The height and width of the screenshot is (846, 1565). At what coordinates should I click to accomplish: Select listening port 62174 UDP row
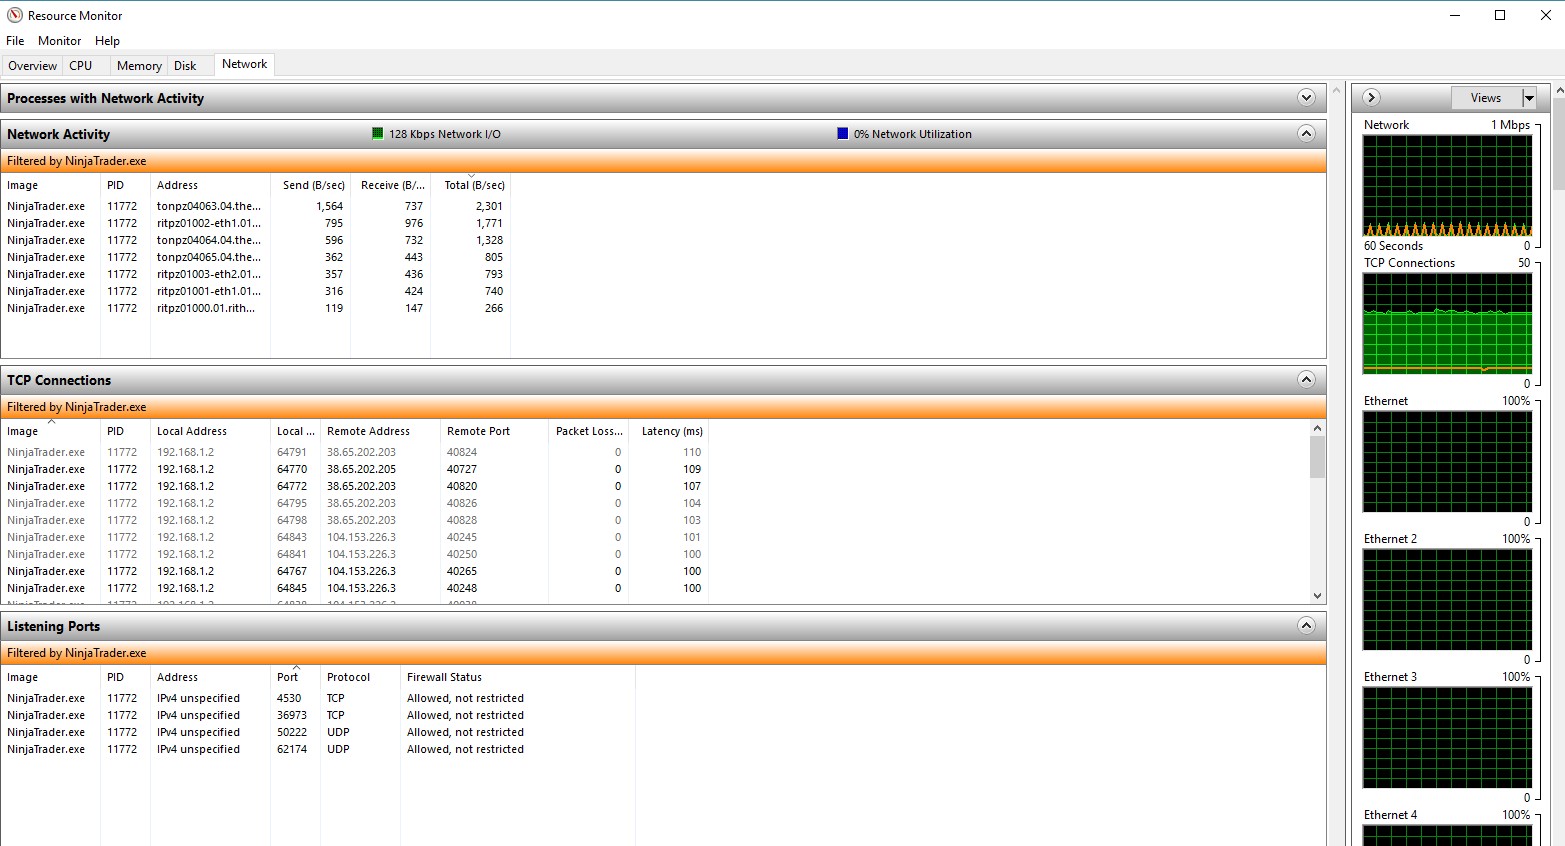pos(318,749)
